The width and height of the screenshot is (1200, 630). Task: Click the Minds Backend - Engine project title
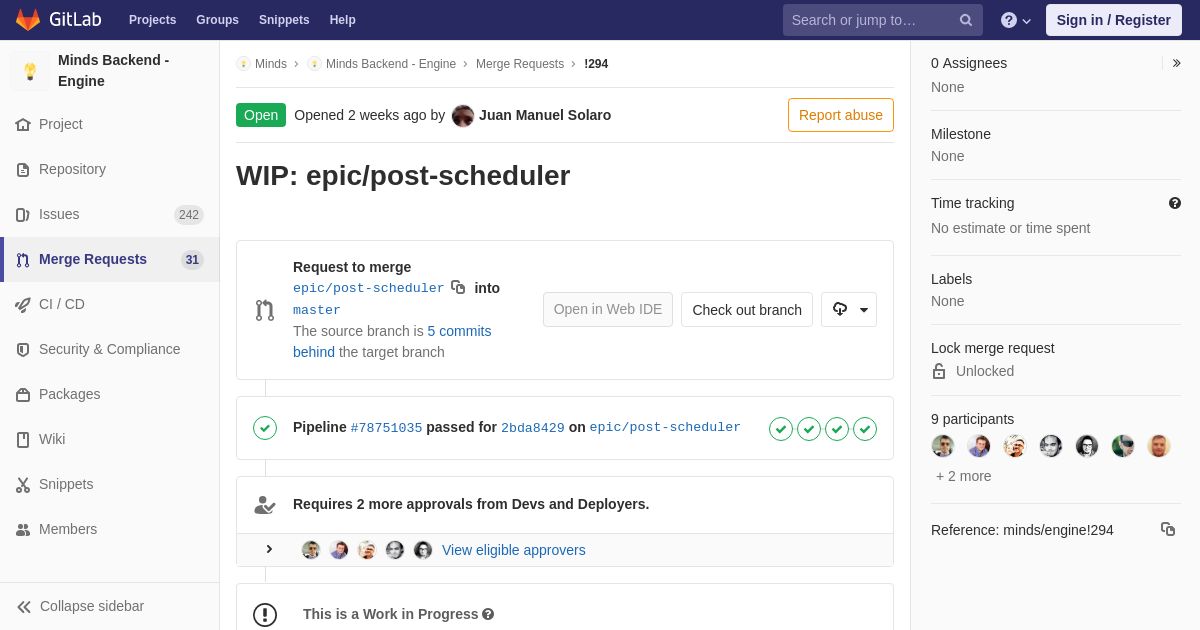pyautogui.click(x=113, y=71)
